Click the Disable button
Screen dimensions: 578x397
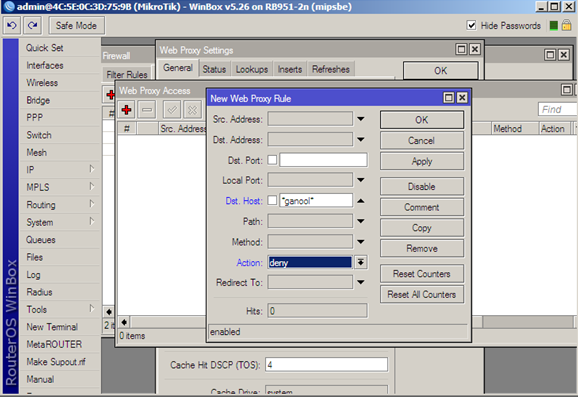422,187
